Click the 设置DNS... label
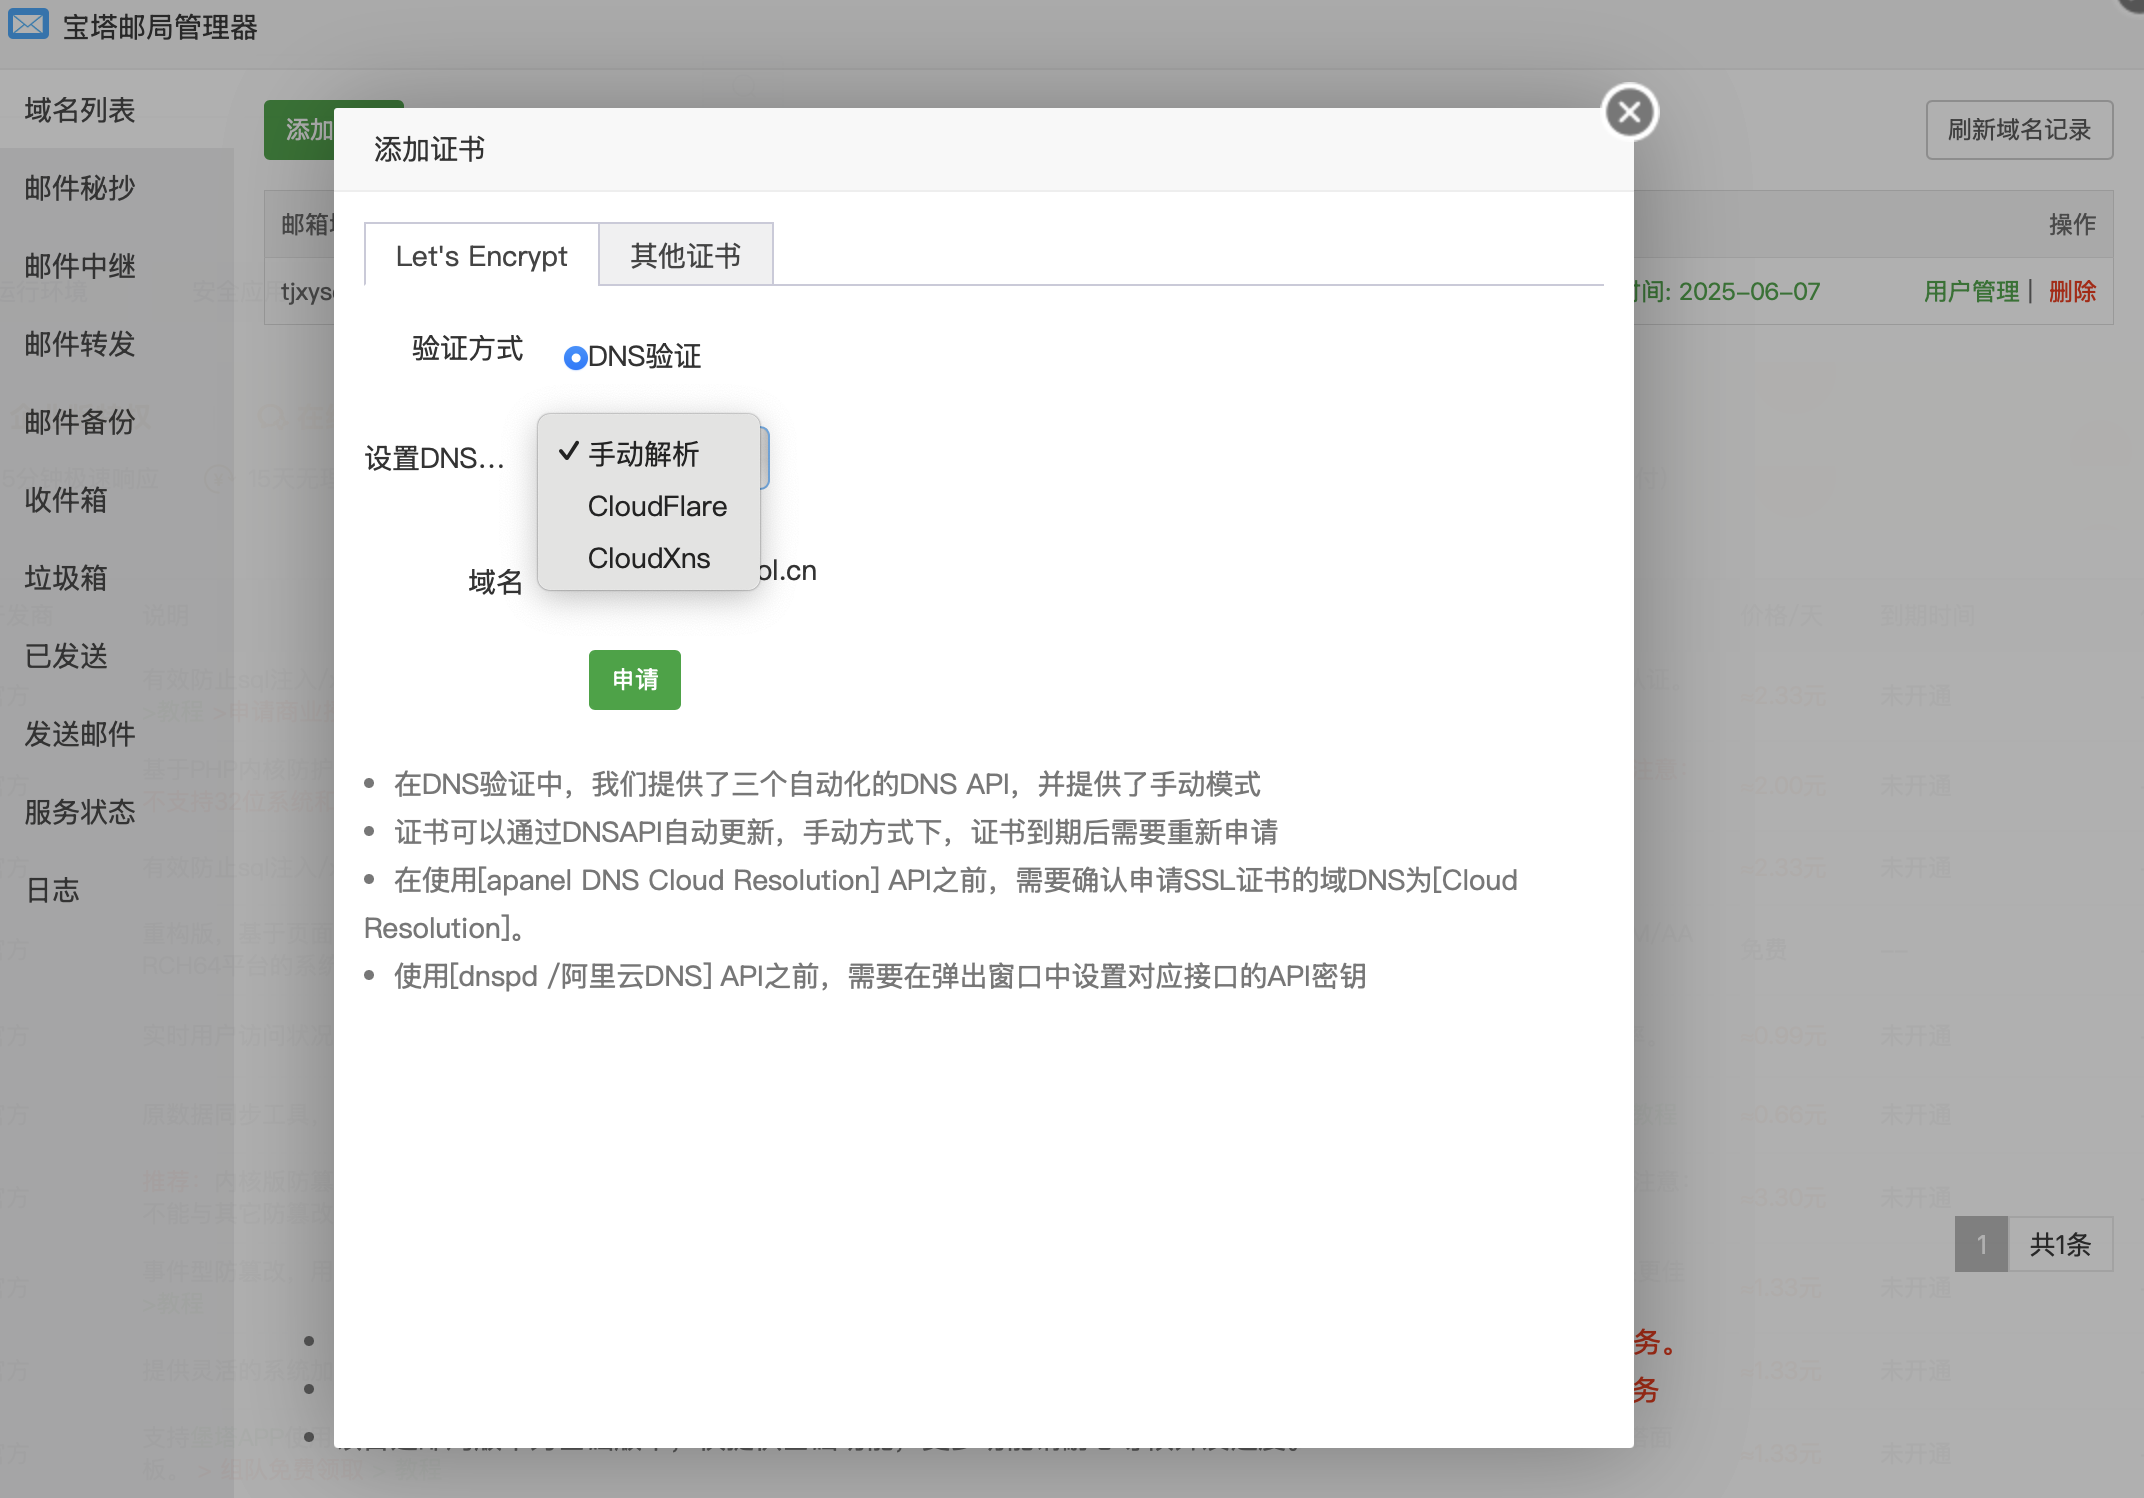The image size is (2144, 1498). [x=435, y=458]
